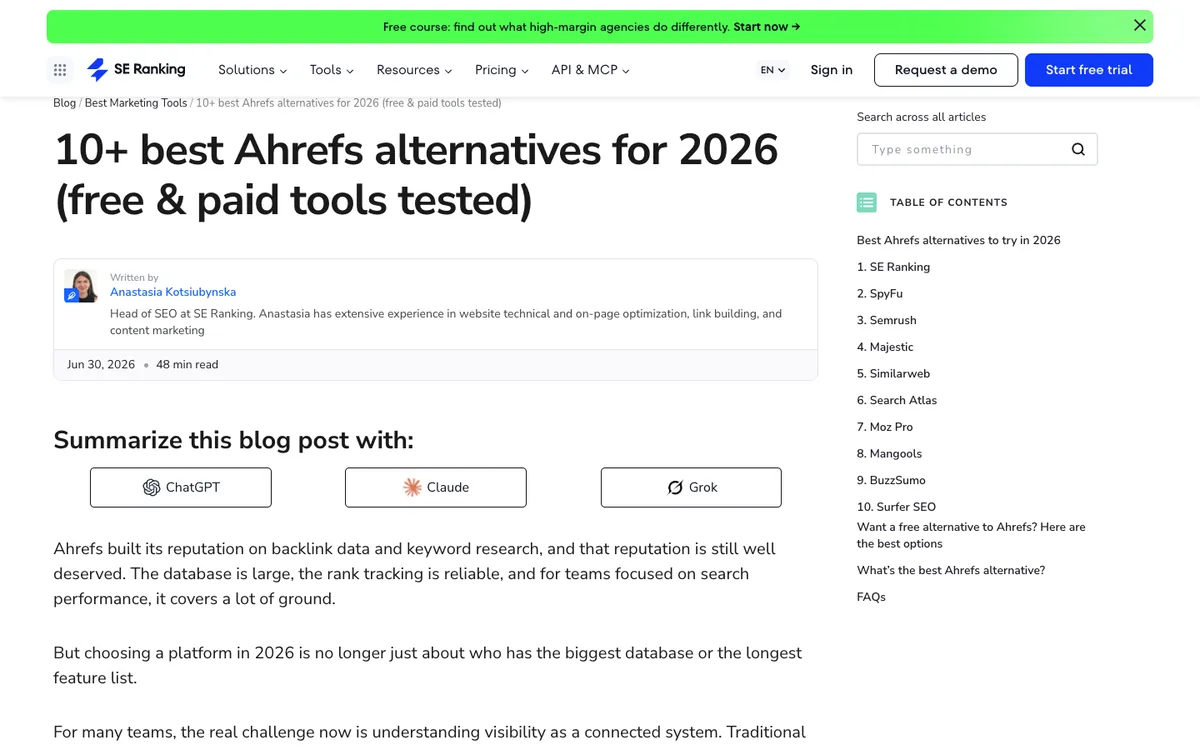Open the Best Marketing Tools breadcrumb
This screenshot has height=750, width=1200.
click(136, 103)
